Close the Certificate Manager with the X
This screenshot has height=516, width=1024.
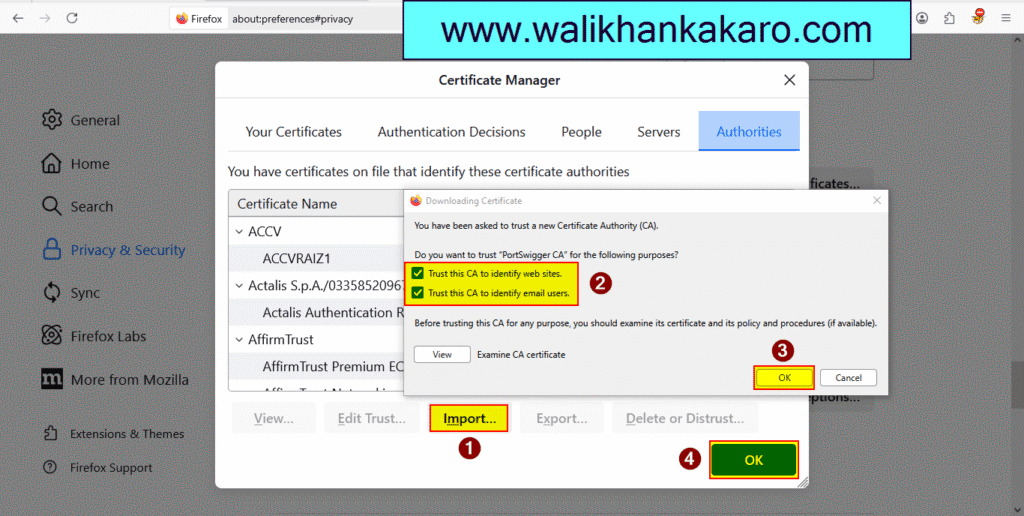[789, 80]
